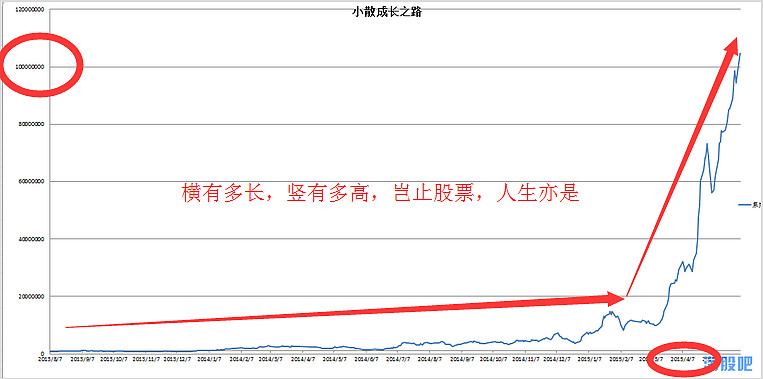The height and width of the screenshot is (379, 763).
Task: Click the red circle around 100000000
Action: click(41, 65)
